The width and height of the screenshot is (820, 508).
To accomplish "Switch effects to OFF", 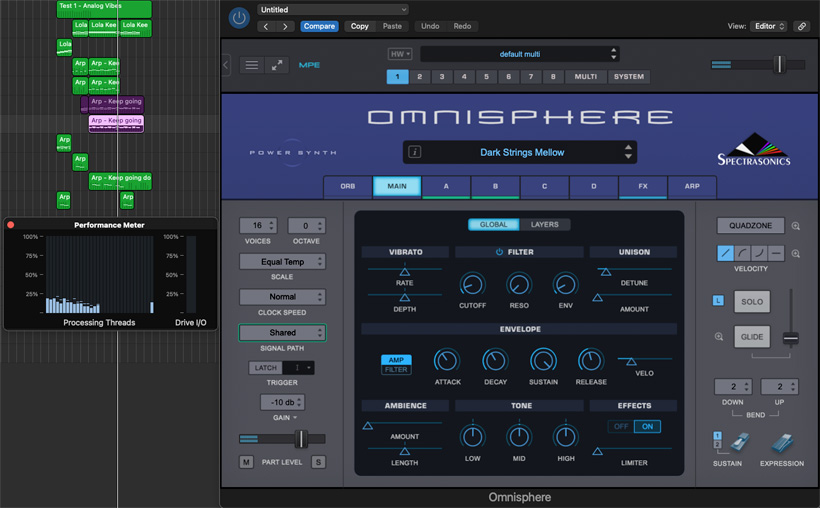I will point(621,426).
